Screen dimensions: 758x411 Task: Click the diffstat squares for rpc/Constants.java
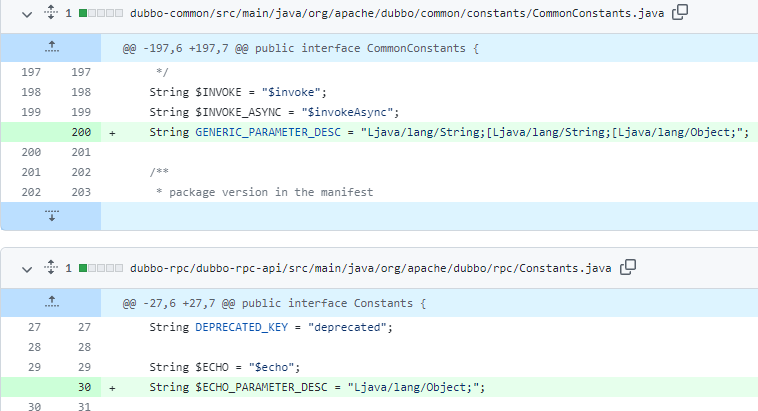101,268
